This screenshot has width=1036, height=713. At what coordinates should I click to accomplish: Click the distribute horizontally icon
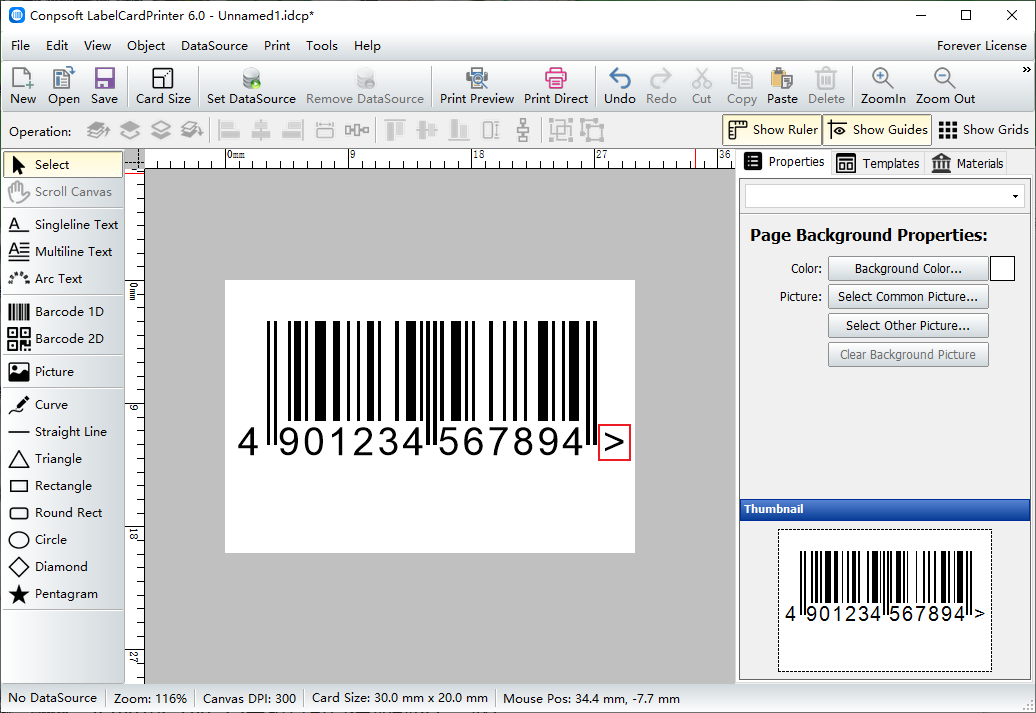point(357,130)
